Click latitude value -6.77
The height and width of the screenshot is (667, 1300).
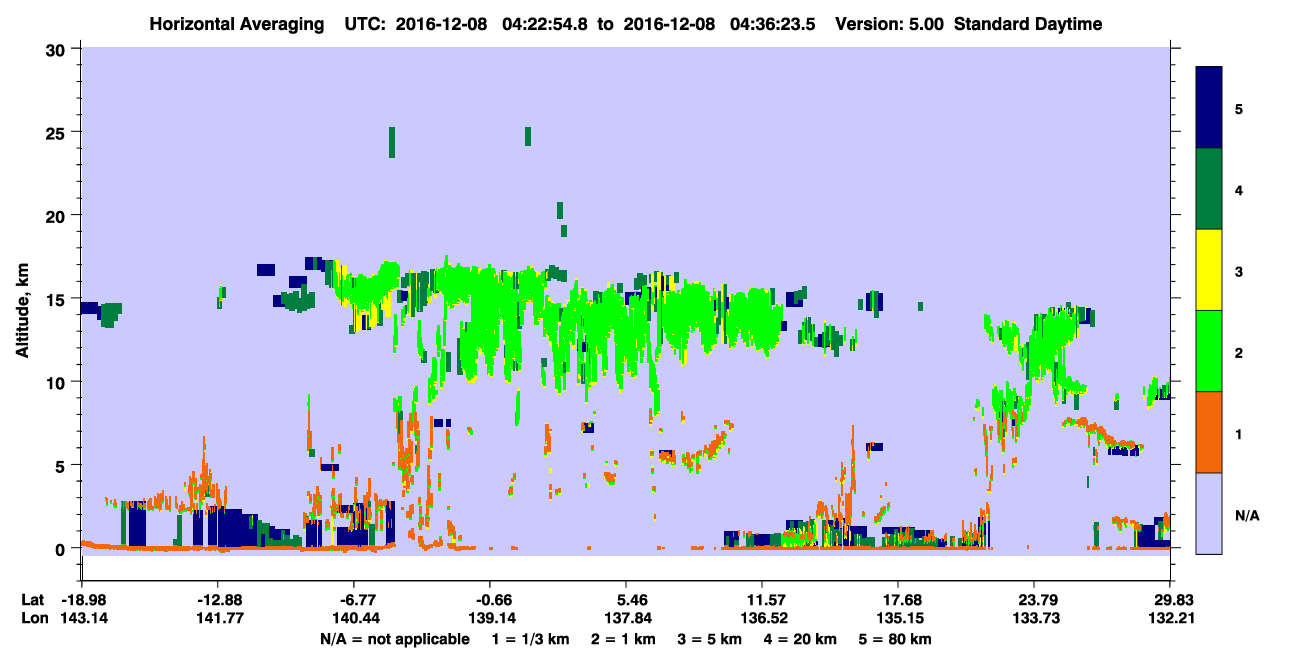[355, 600]
